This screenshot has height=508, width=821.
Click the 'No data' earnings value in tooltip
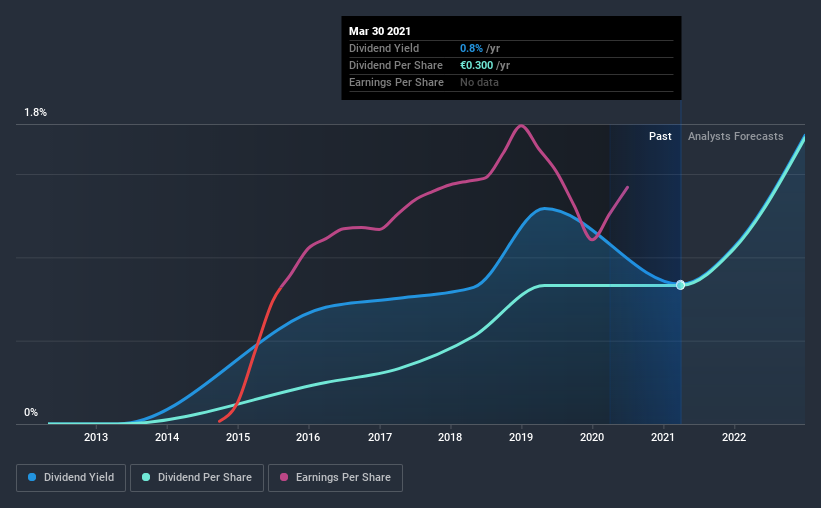pyautogui.click(x=479, y=82)
